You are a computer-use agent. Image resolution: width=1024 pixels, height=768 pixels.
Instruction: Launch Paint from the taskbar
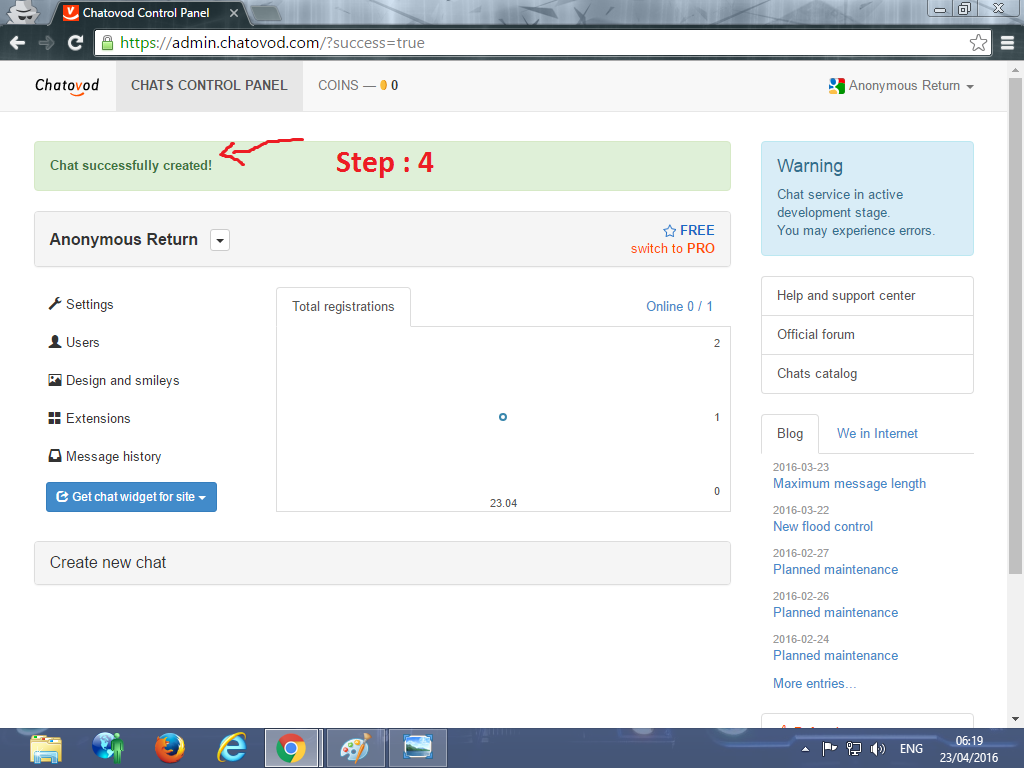[x=355, y=747]
